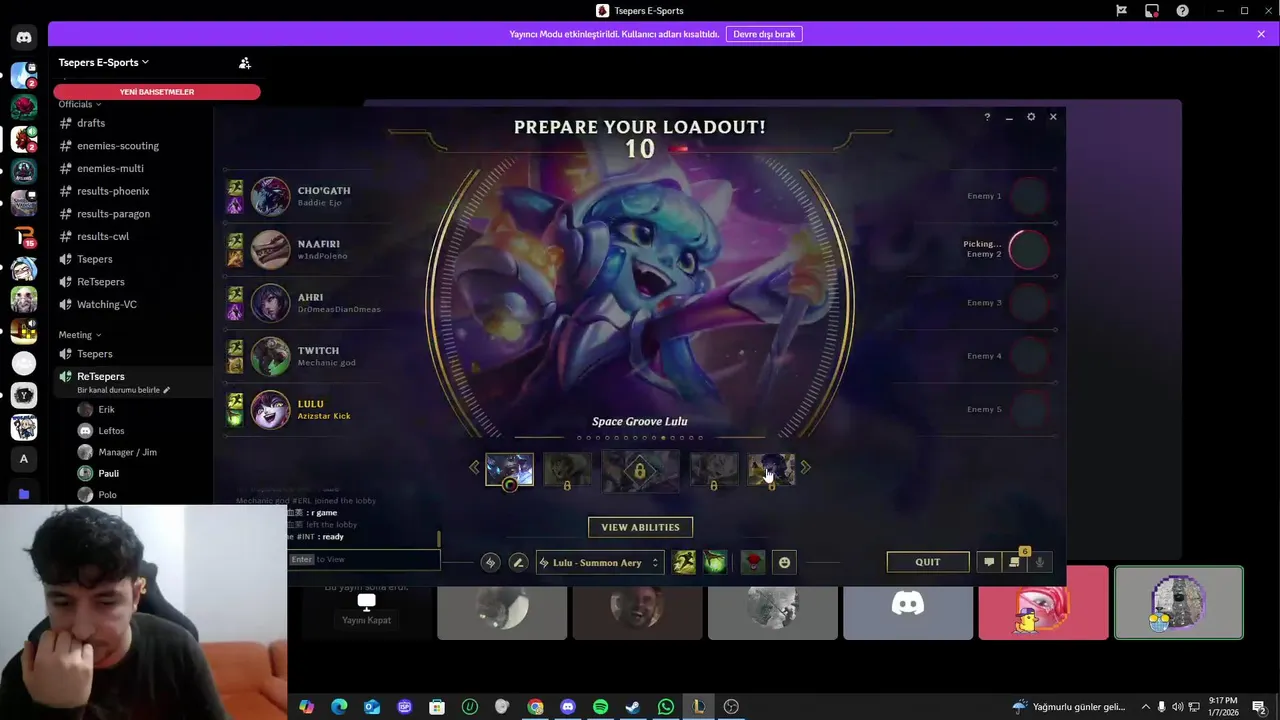Open the Lulu - Summon Aery rune dropdown

coord(600,563)
